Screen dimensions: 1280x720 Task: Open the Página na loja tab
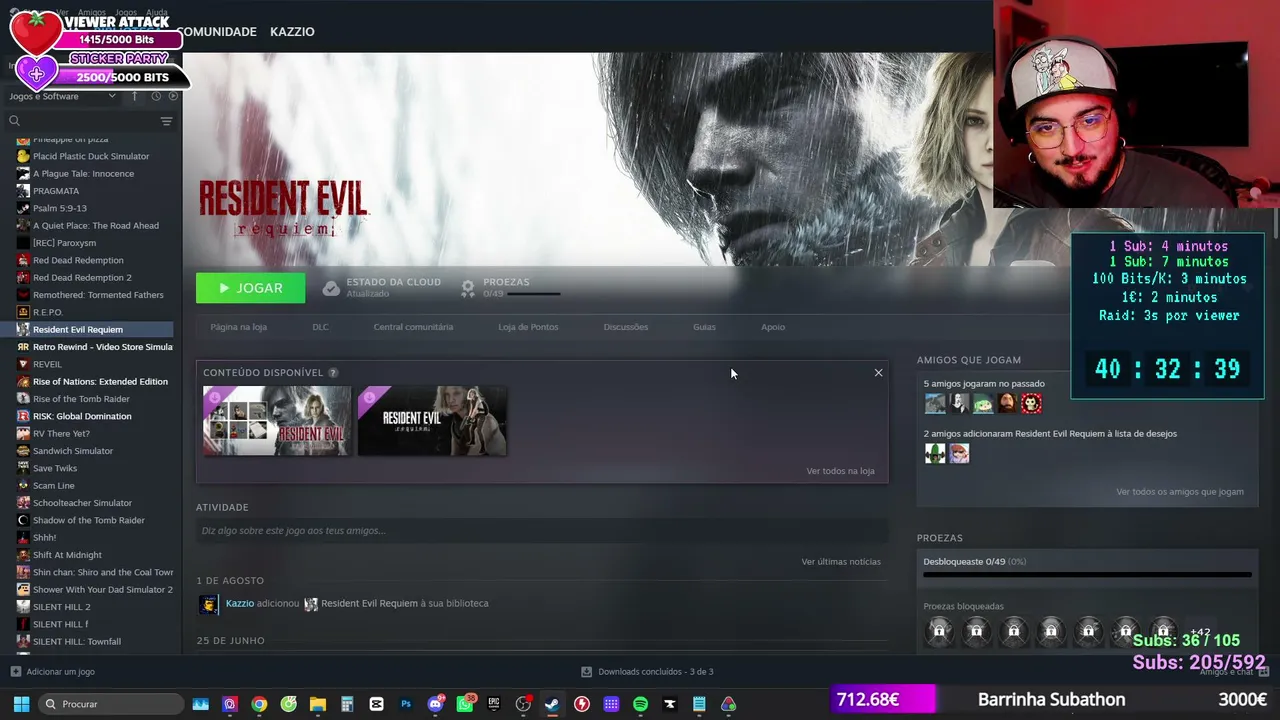pyautogui.click(x=238, y=327)
